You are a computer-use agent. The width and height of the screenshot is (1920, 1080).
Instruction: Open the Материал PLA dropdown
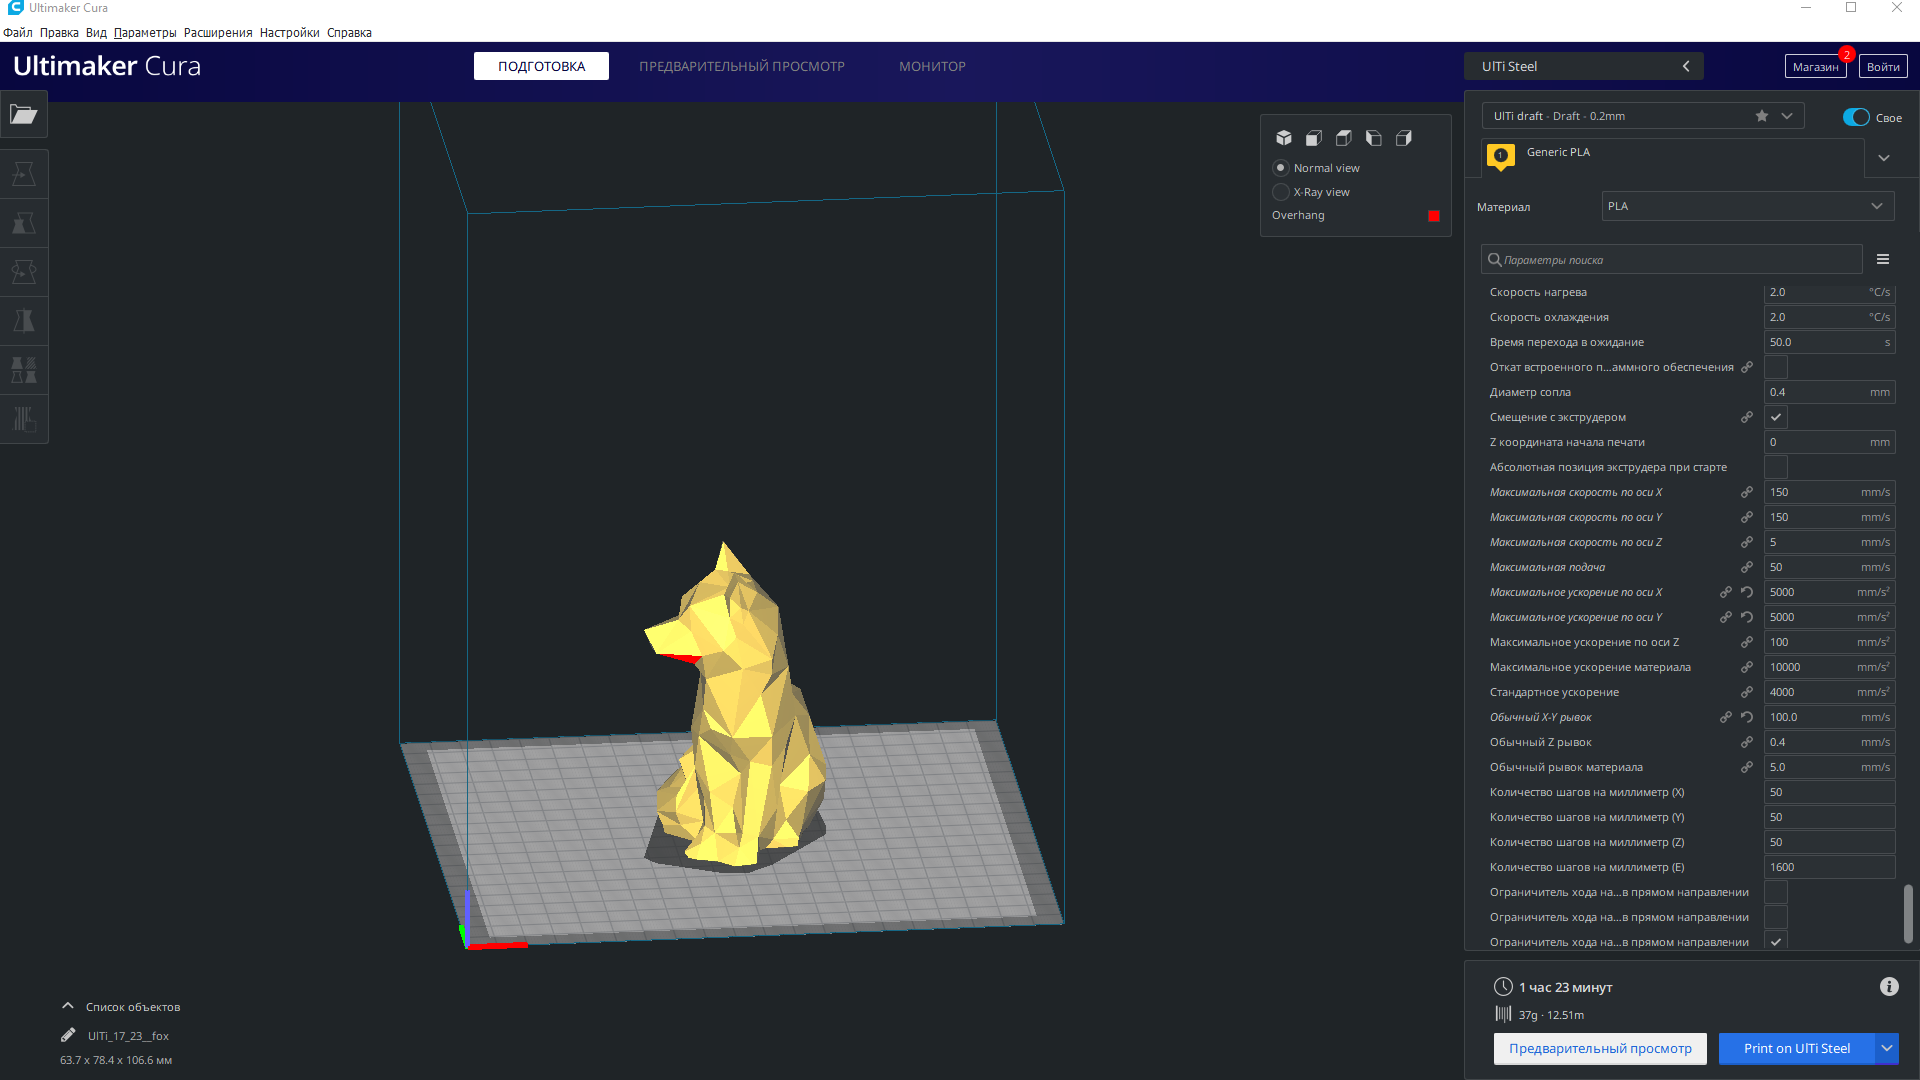1748,206
